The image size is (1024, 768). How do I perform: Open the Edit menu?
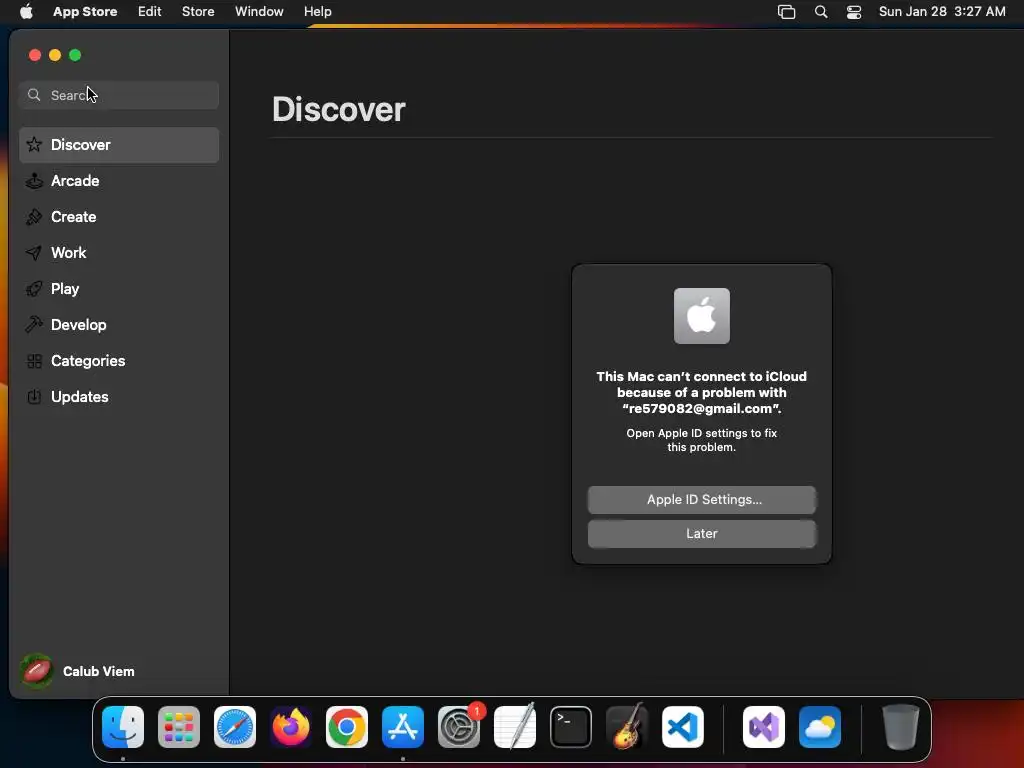[150, 11]
